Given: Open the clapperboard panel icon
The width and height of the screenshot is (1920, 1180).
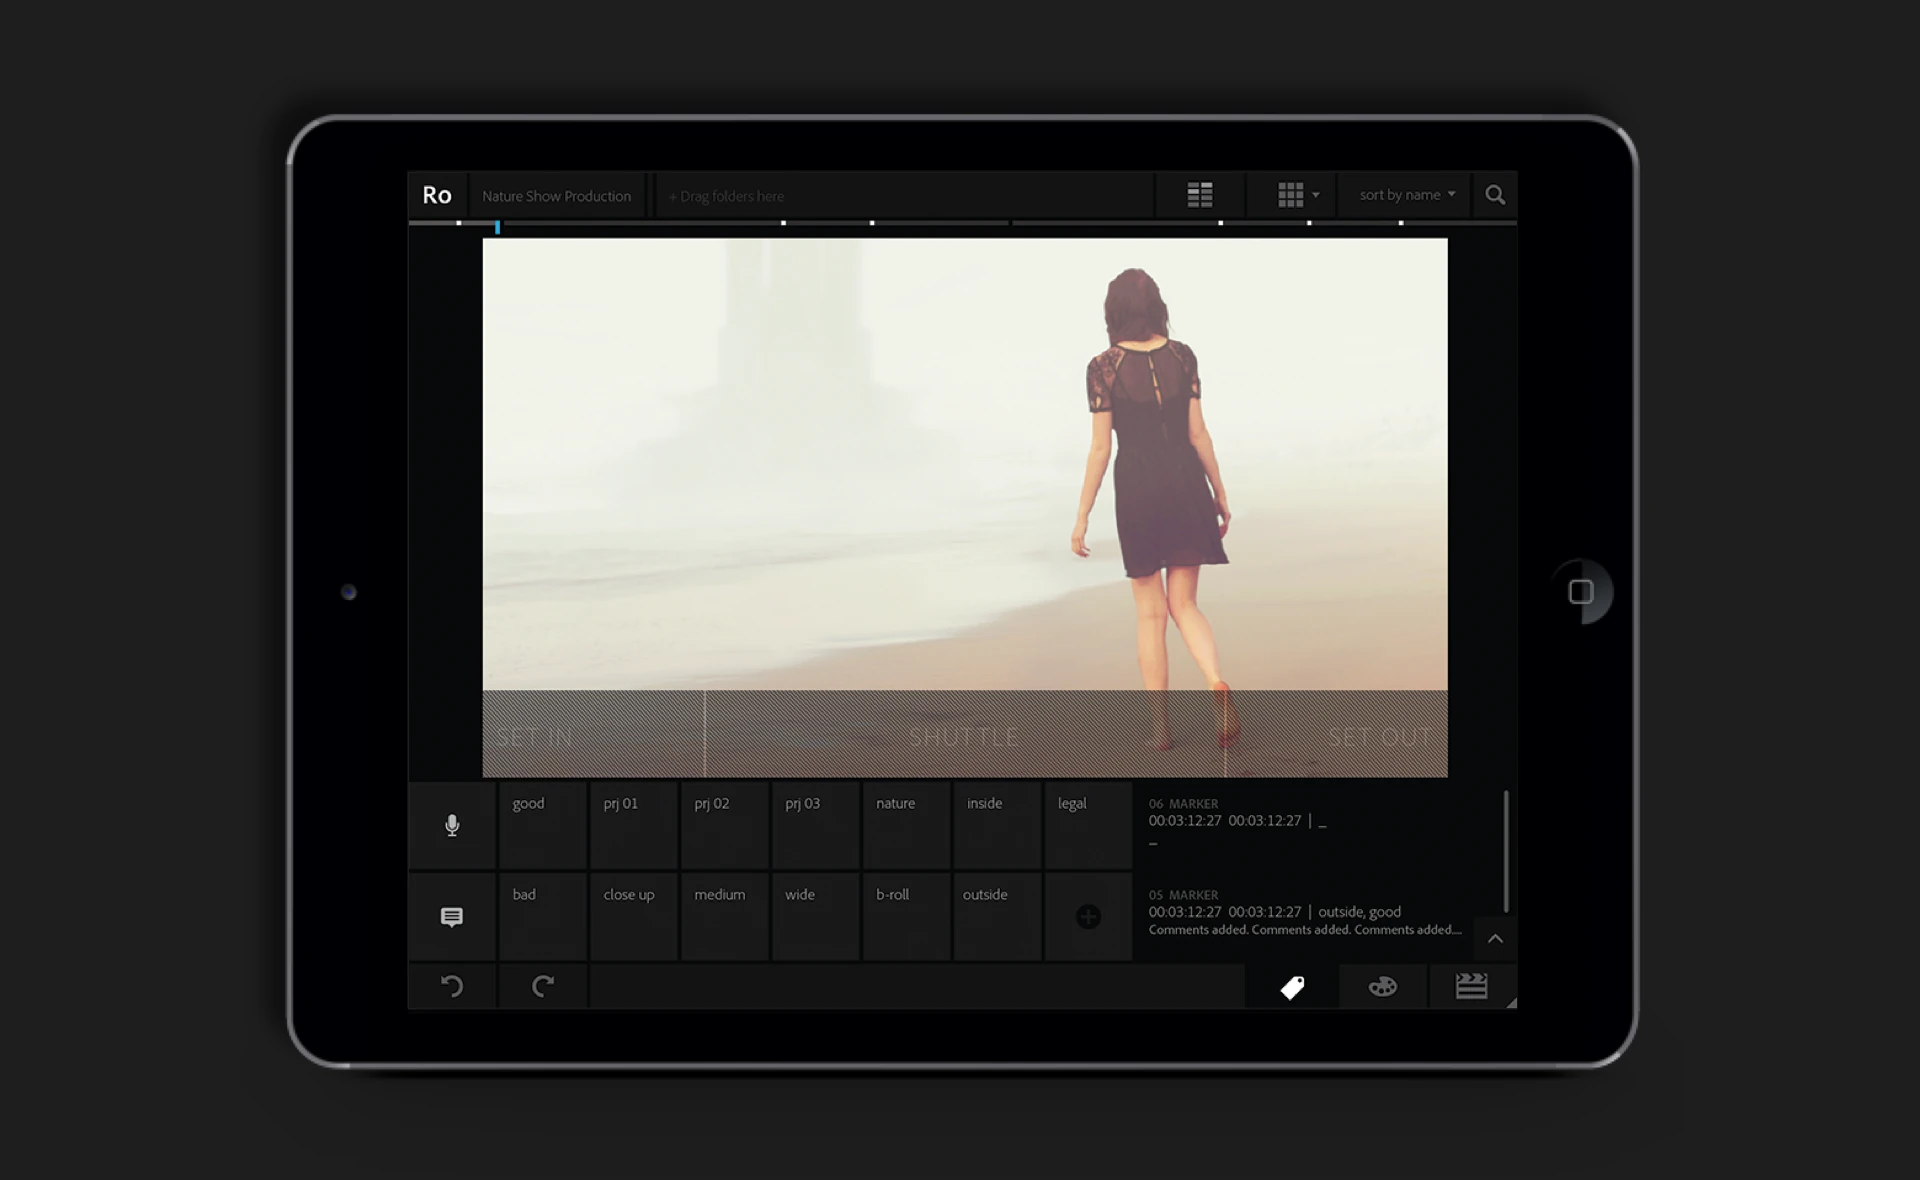Looking at the screenshot, I should [1471, 987].
